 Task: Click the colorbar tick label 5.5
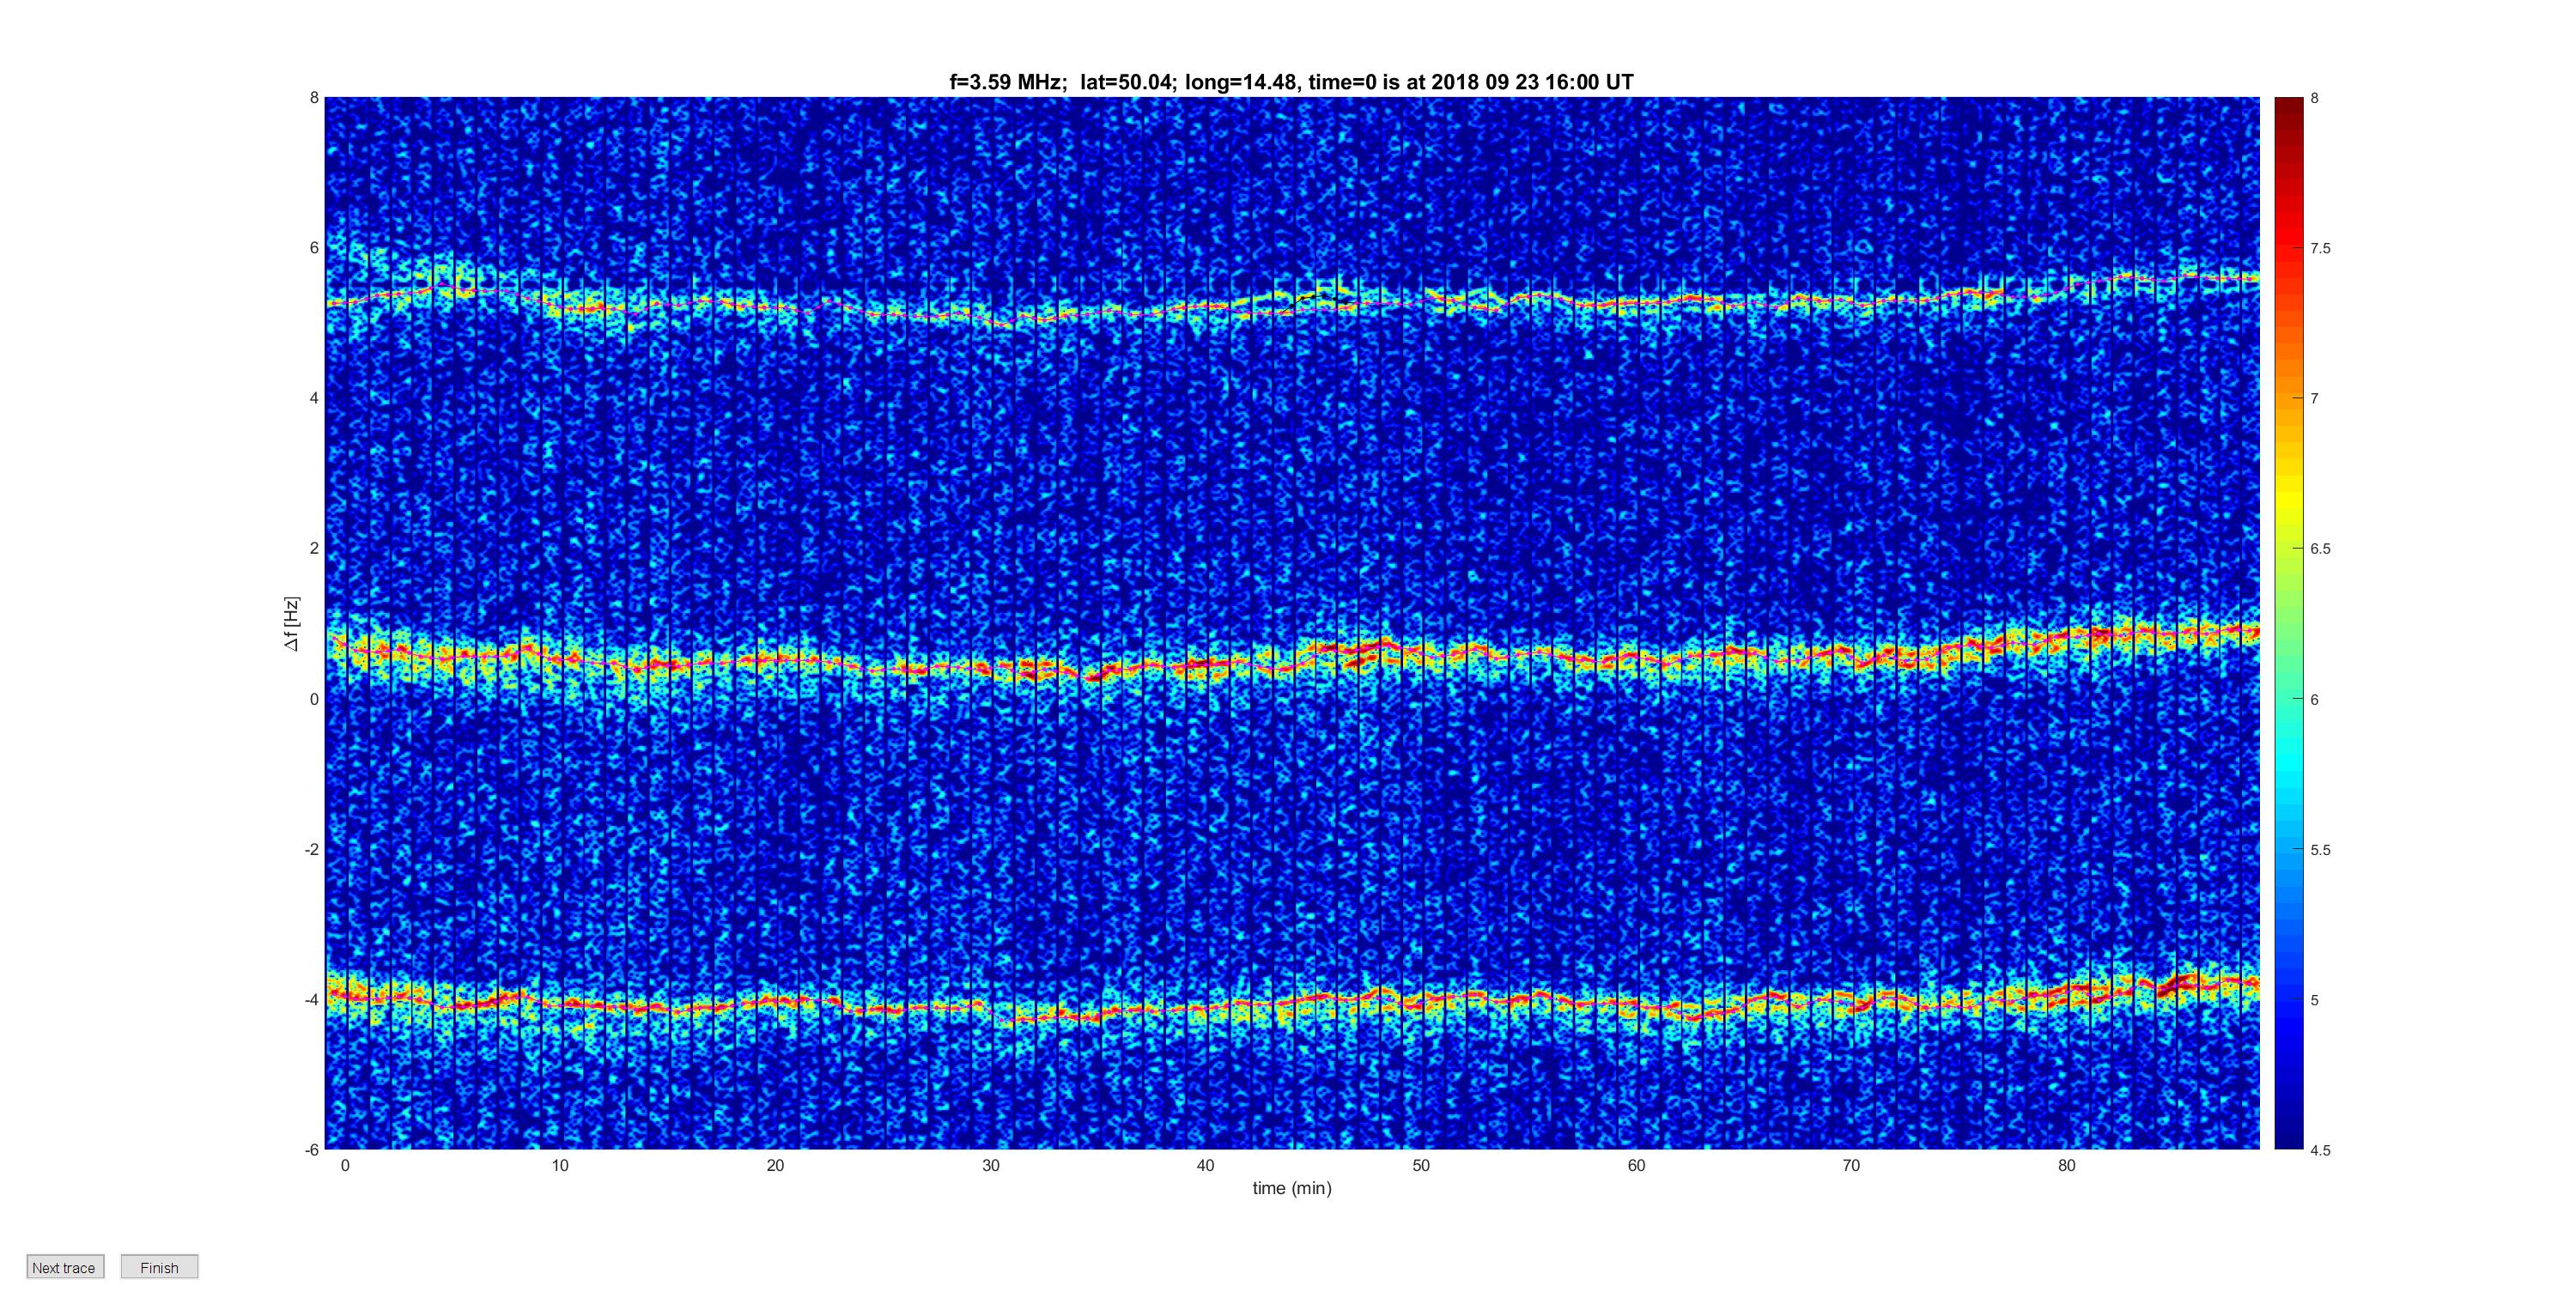(2320, 850)
